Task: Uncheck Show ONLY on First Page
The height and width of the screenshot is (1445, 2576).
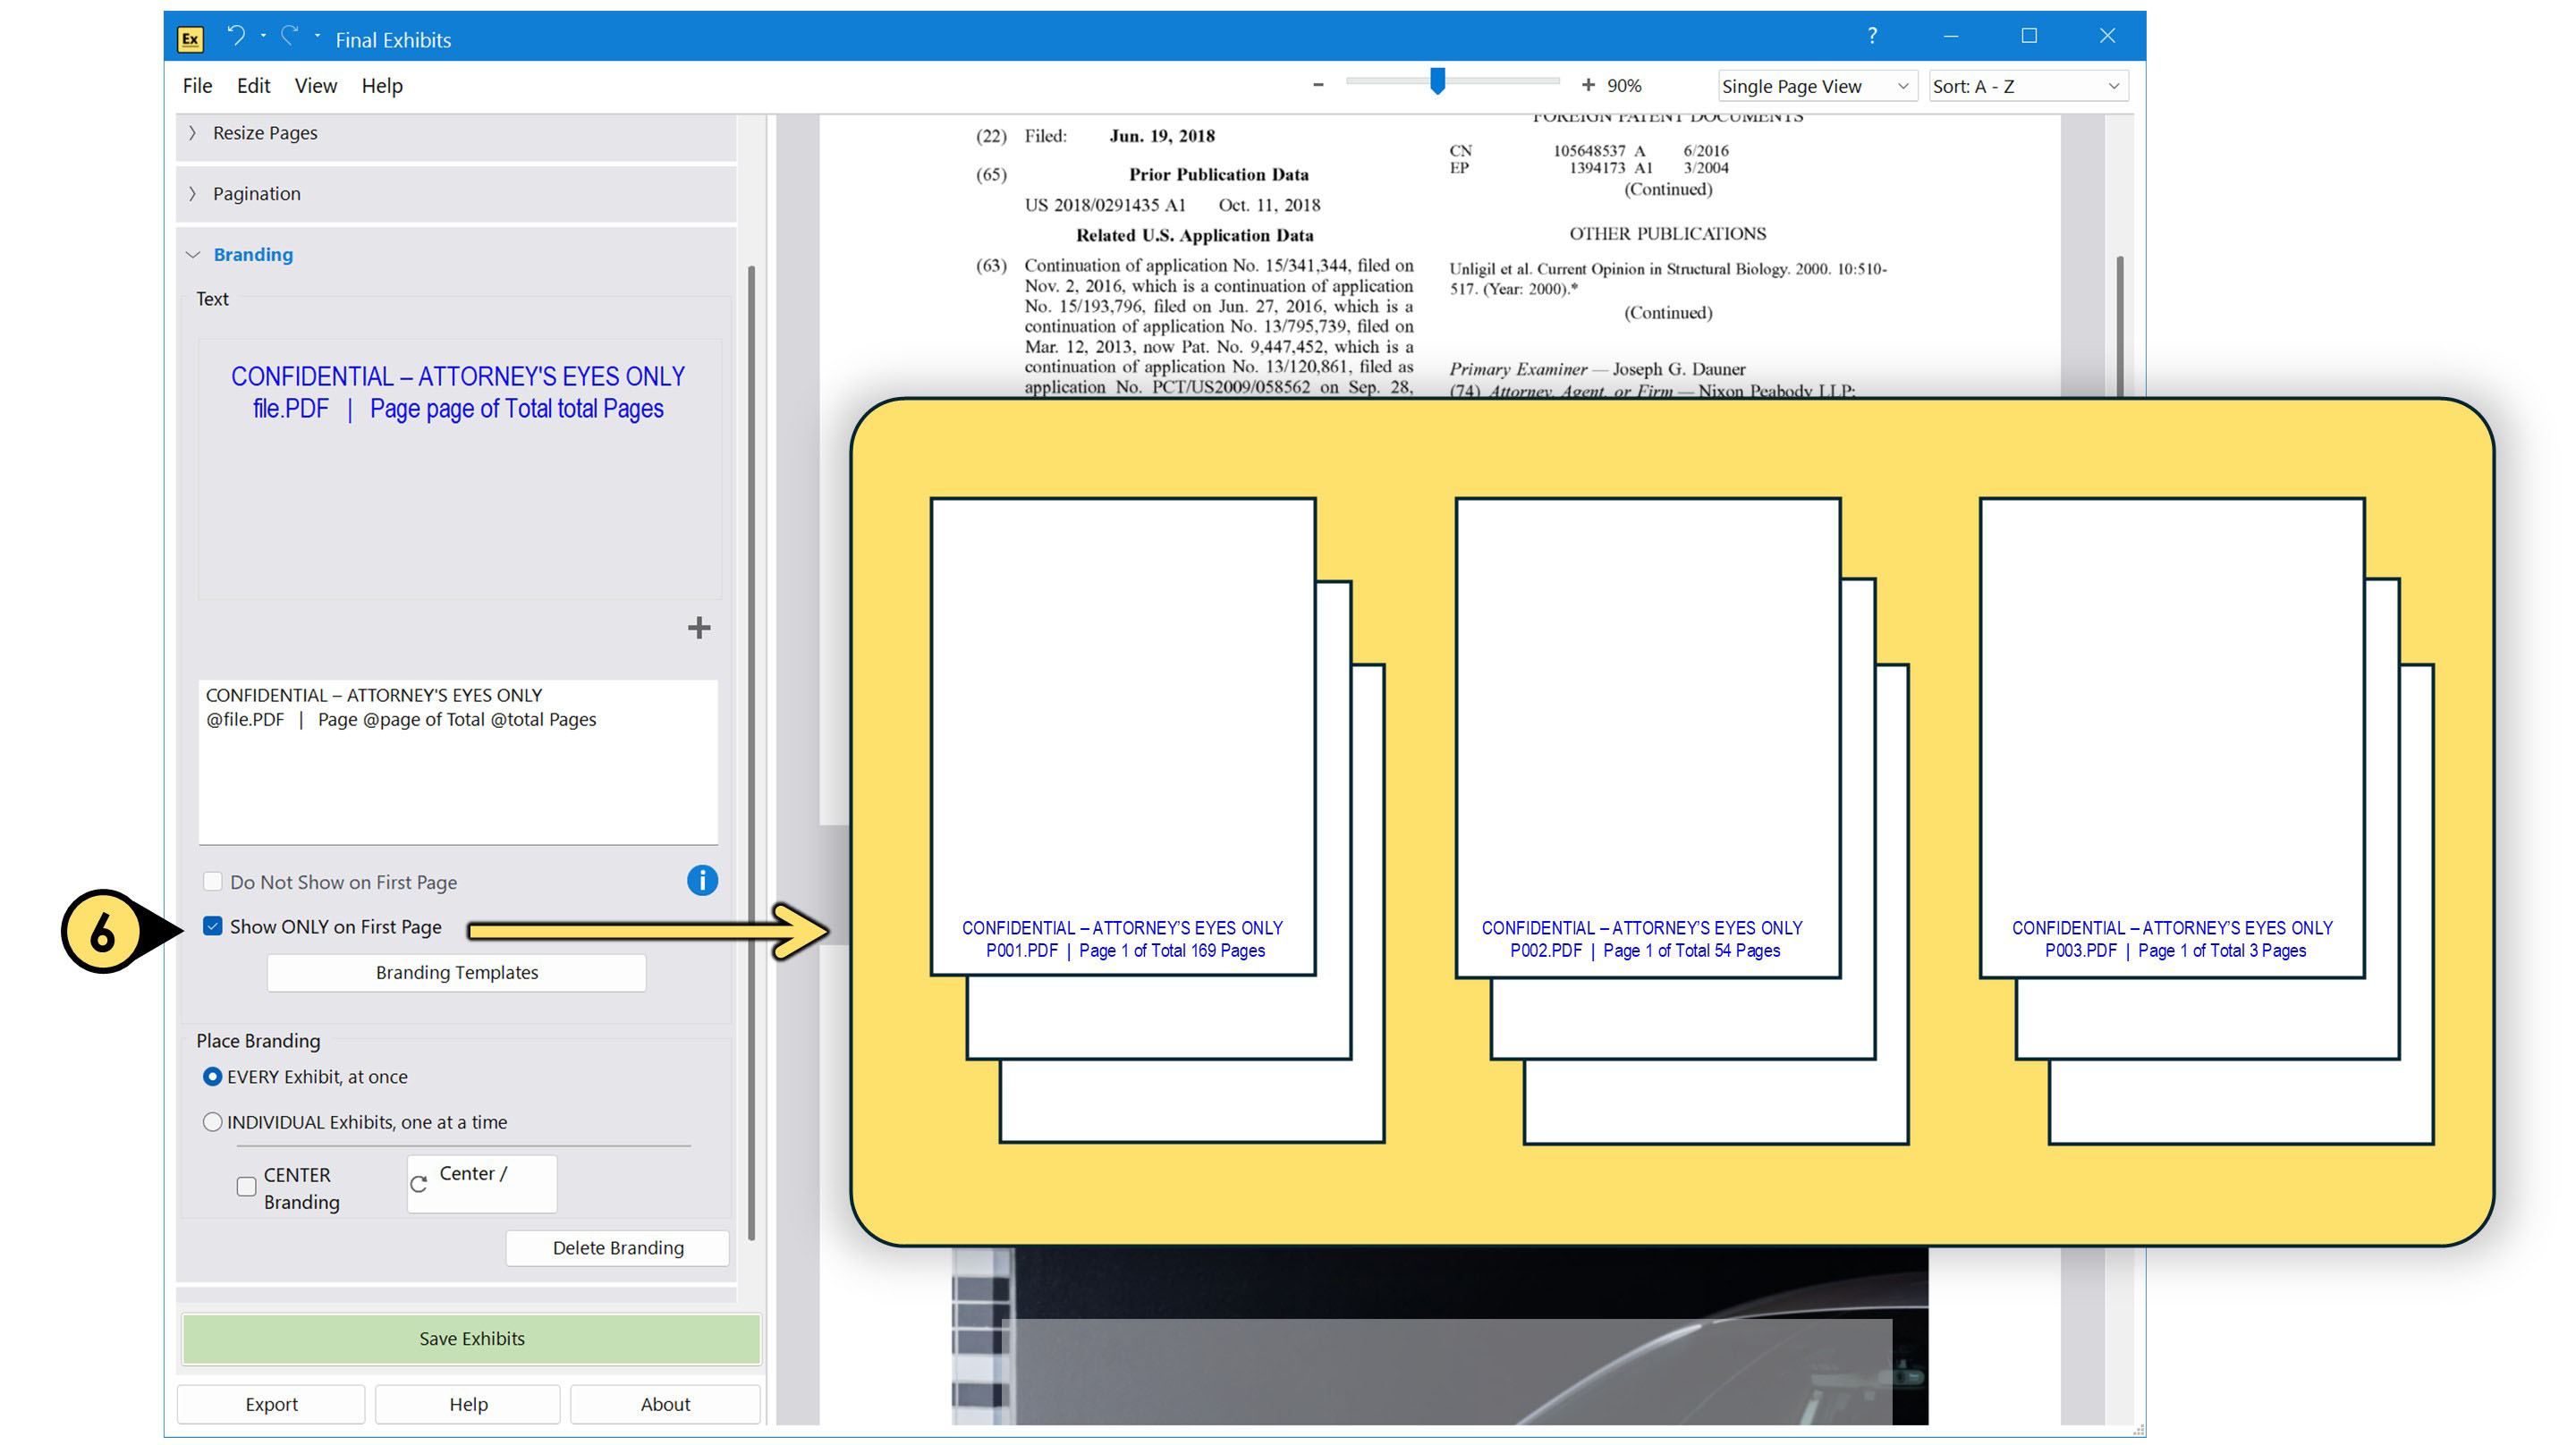Action: click(212, 926)
